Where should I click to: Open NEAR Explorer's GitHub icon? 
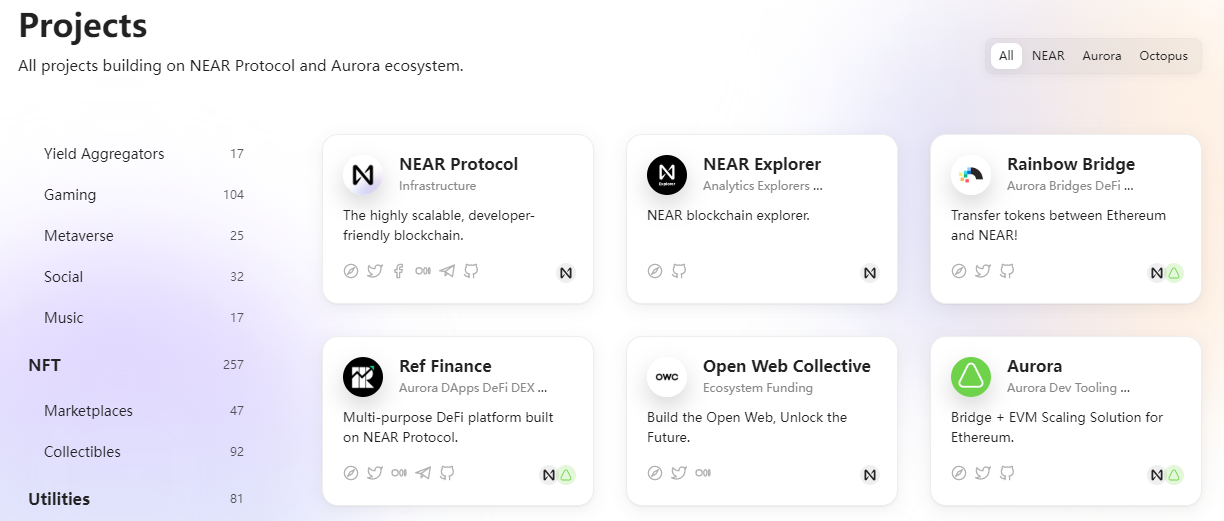679,271
